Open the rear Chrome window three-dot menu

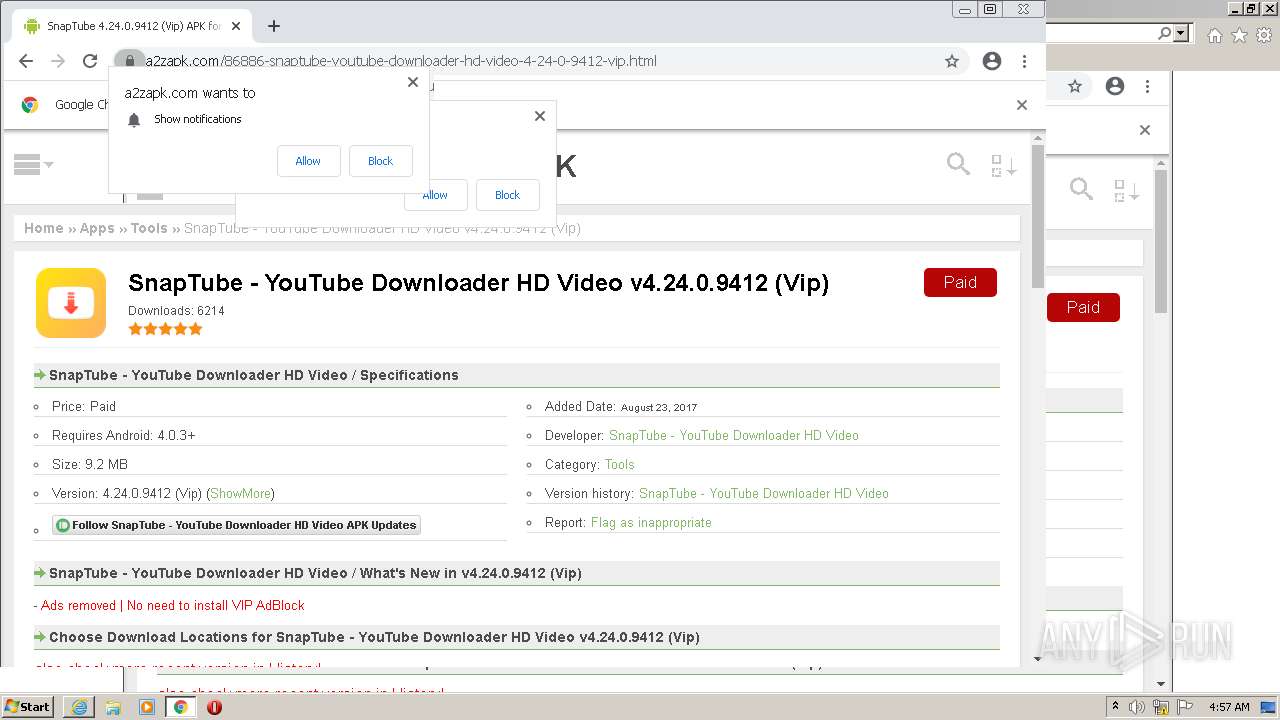coord(1147,87)
